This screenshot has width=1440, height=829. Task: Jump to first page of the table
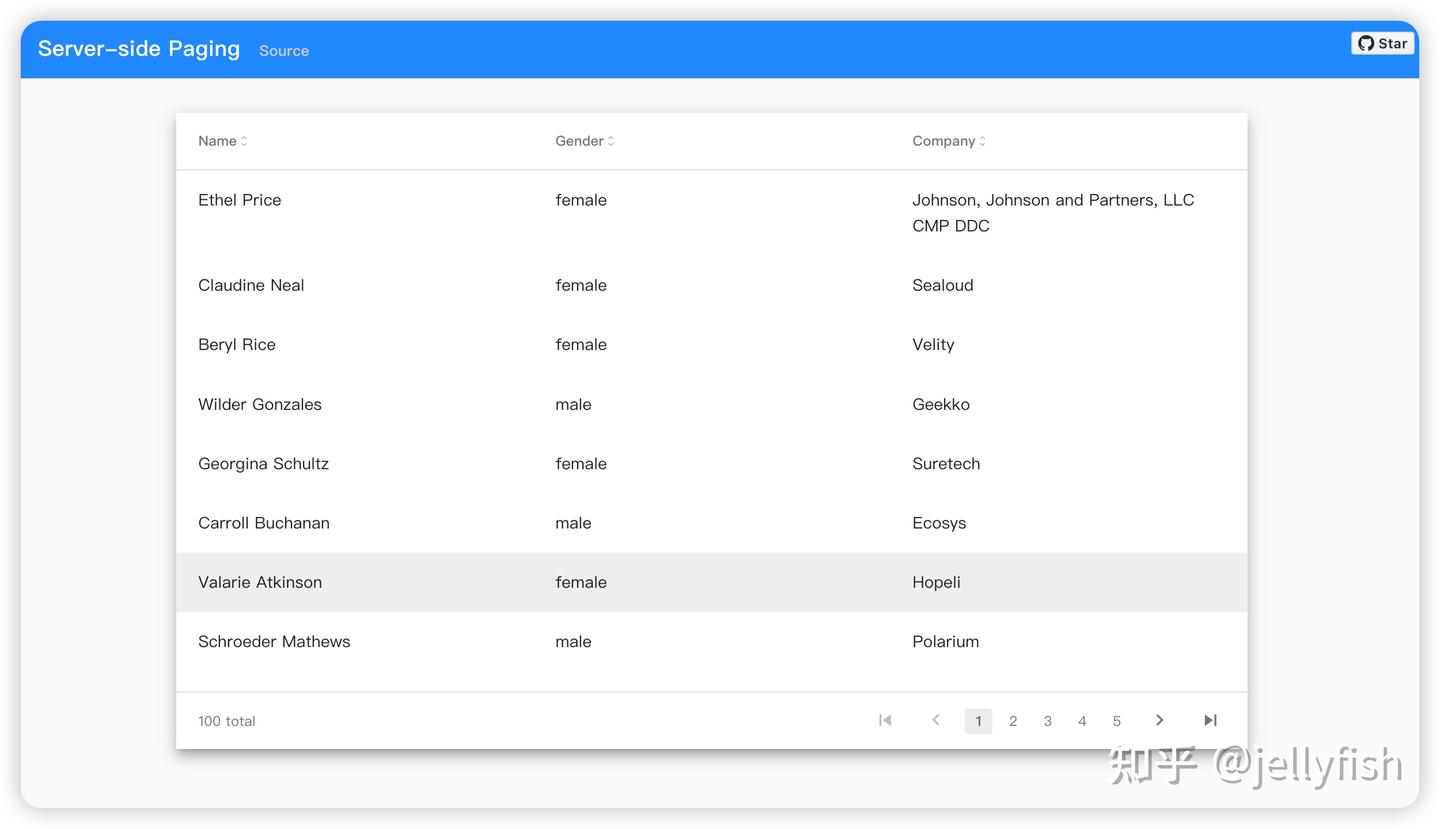(885, 720)
